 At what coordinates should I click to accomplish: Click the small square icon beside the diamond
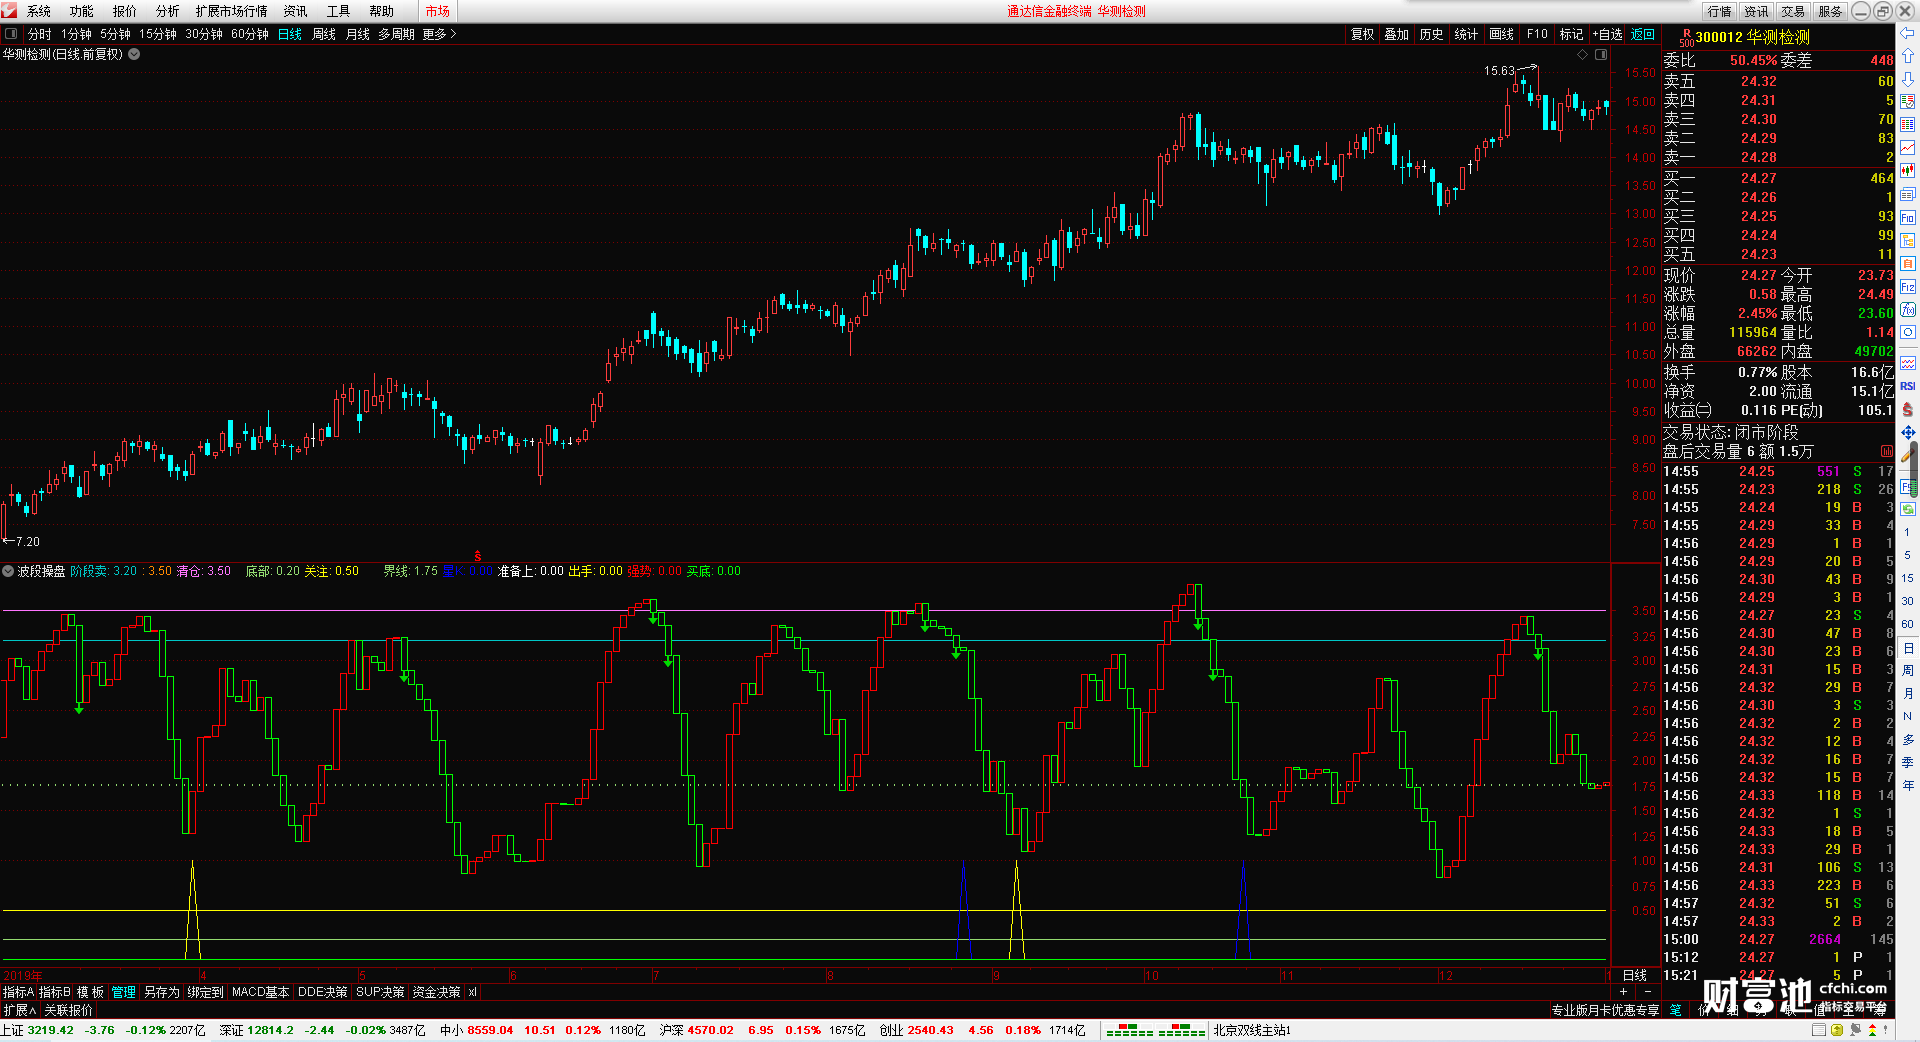pos(1601,55)
